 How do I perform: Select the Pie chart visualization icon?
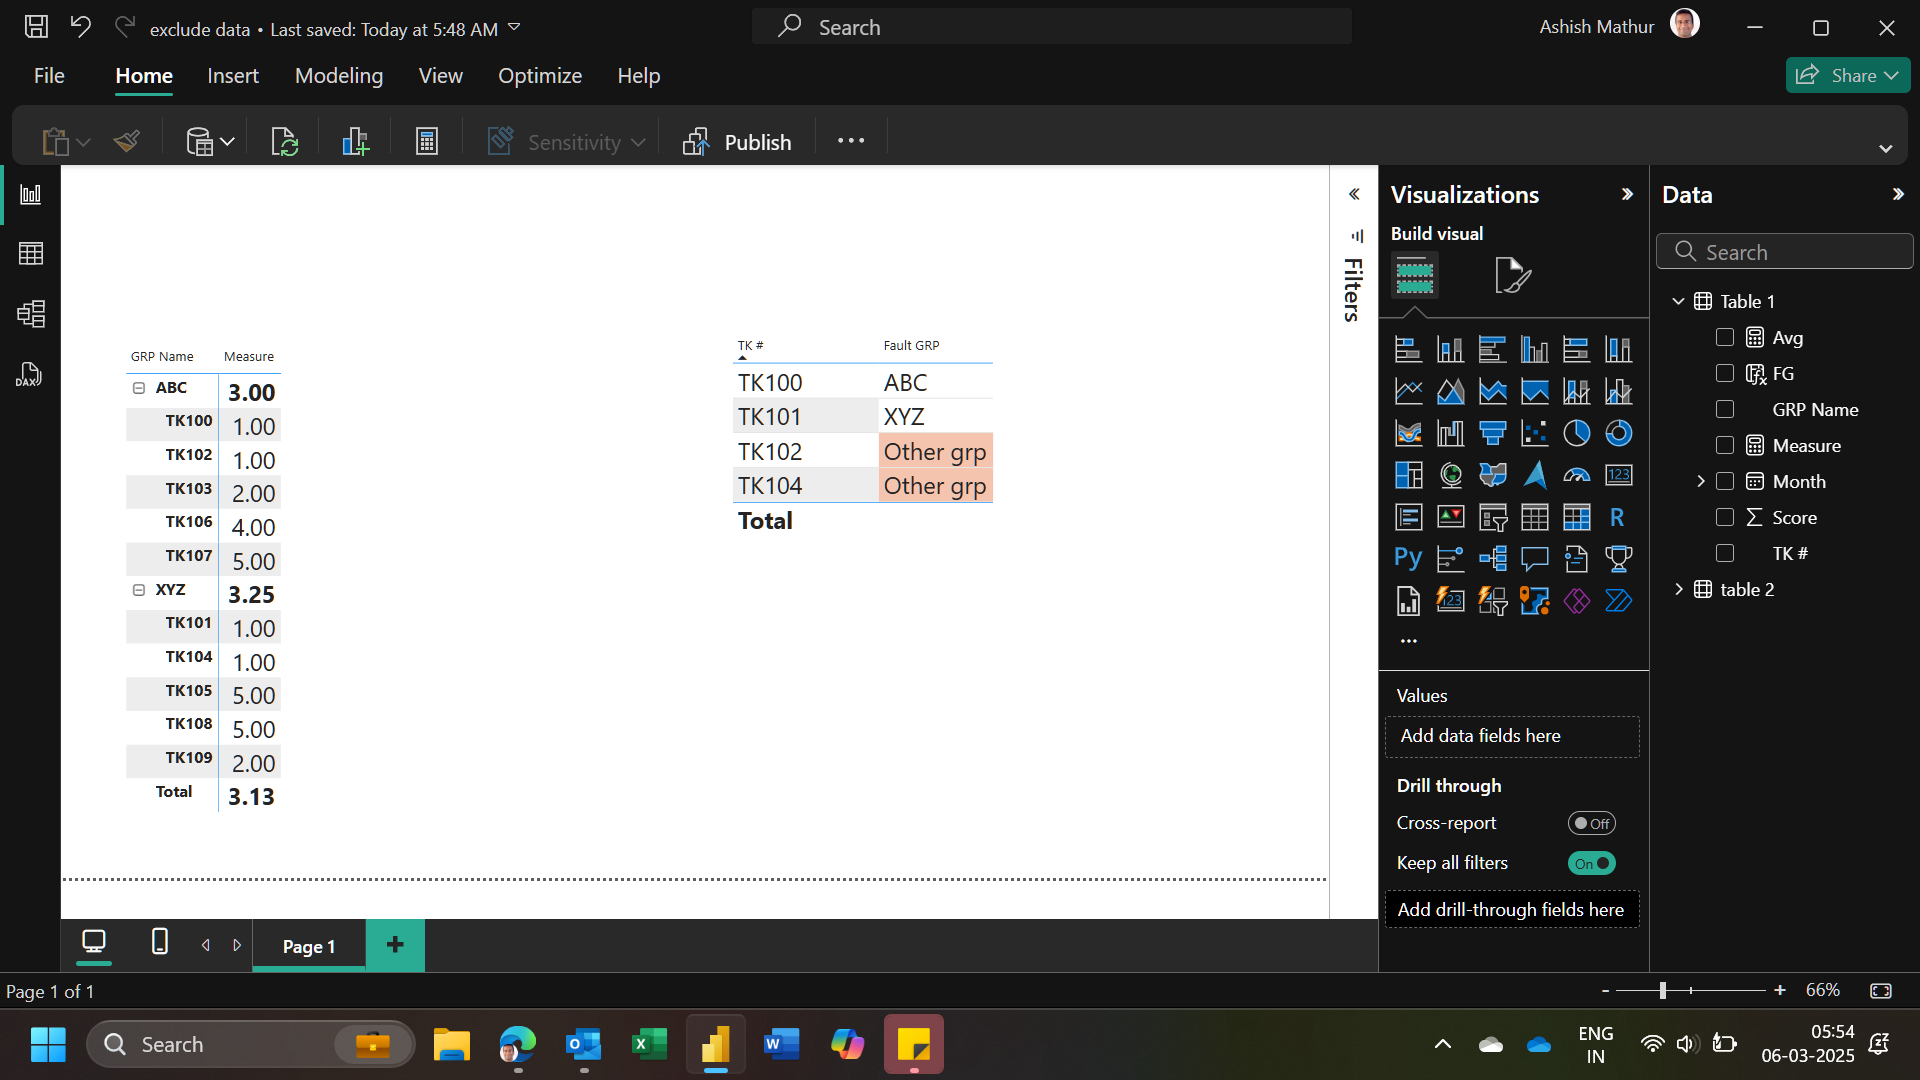pos(1577,433)
